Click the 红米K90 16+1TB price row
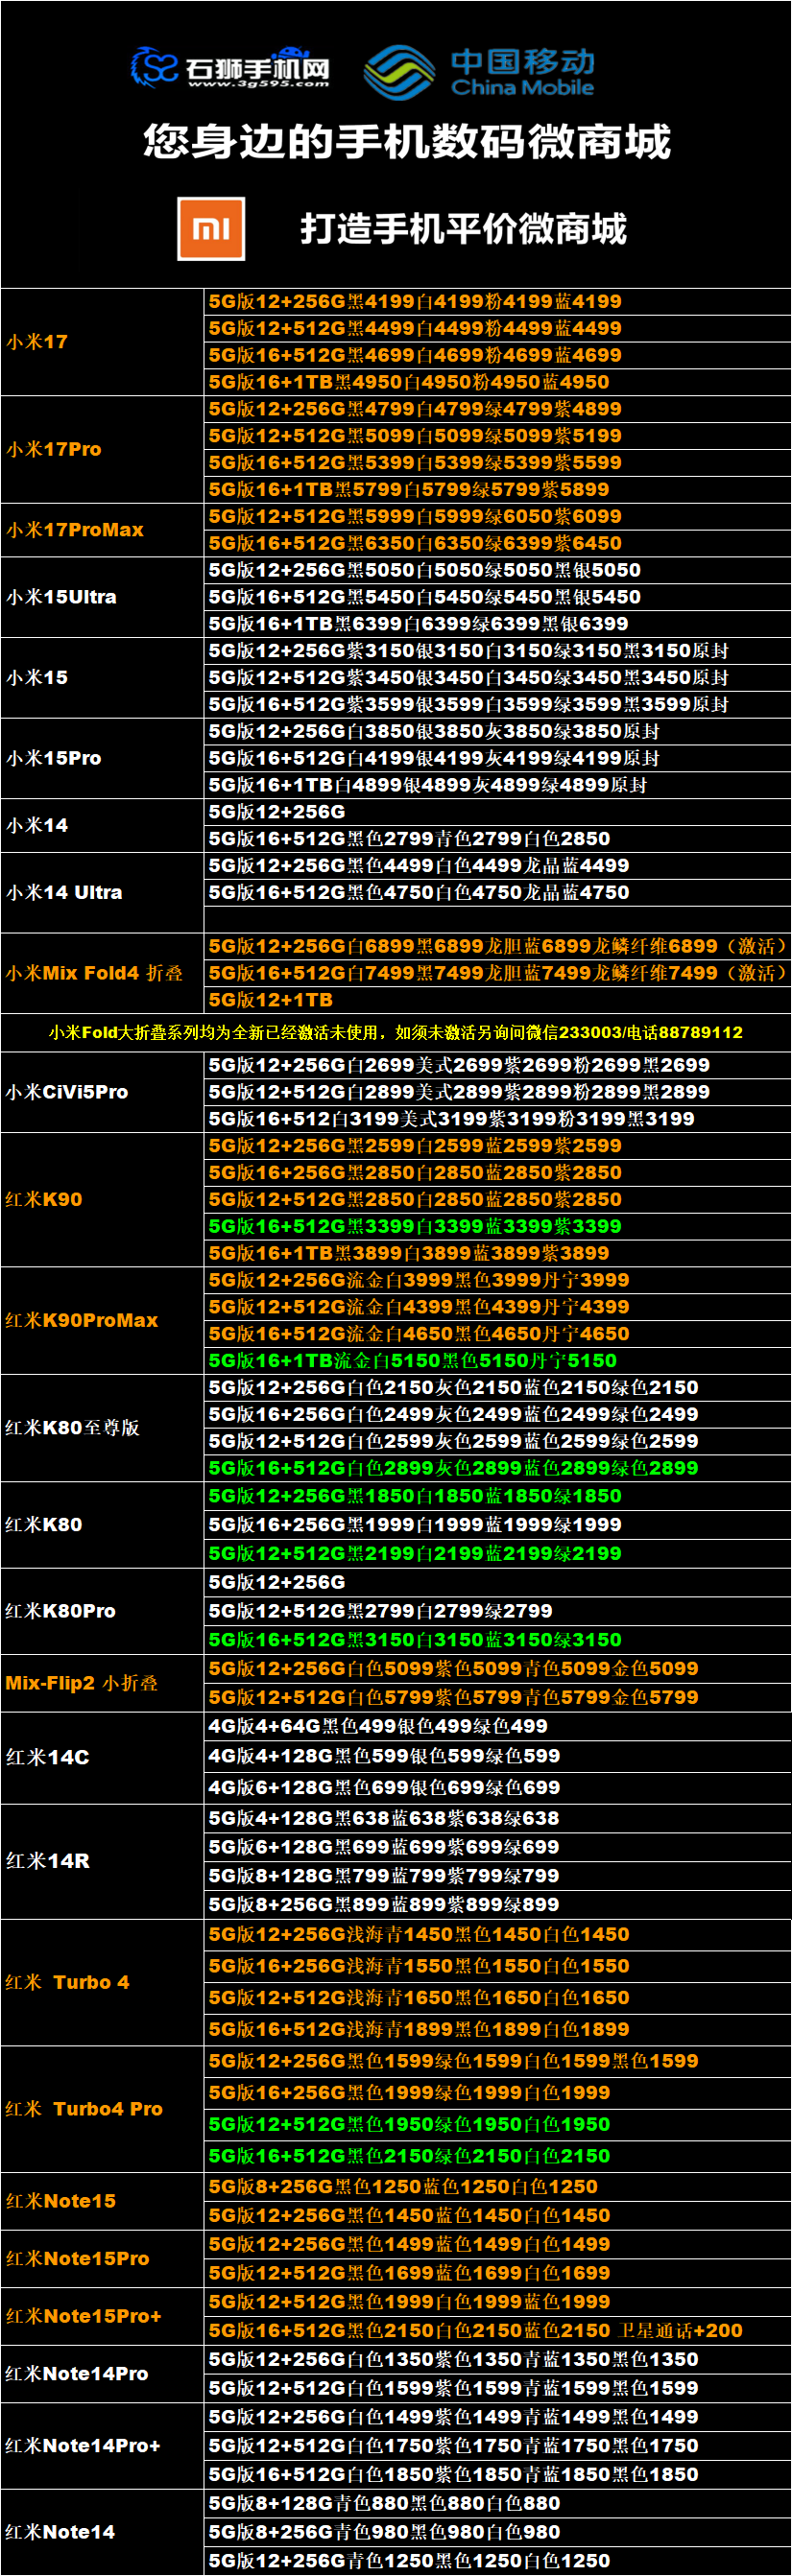Screen dimensions: 792x2576 point(409,1253)
